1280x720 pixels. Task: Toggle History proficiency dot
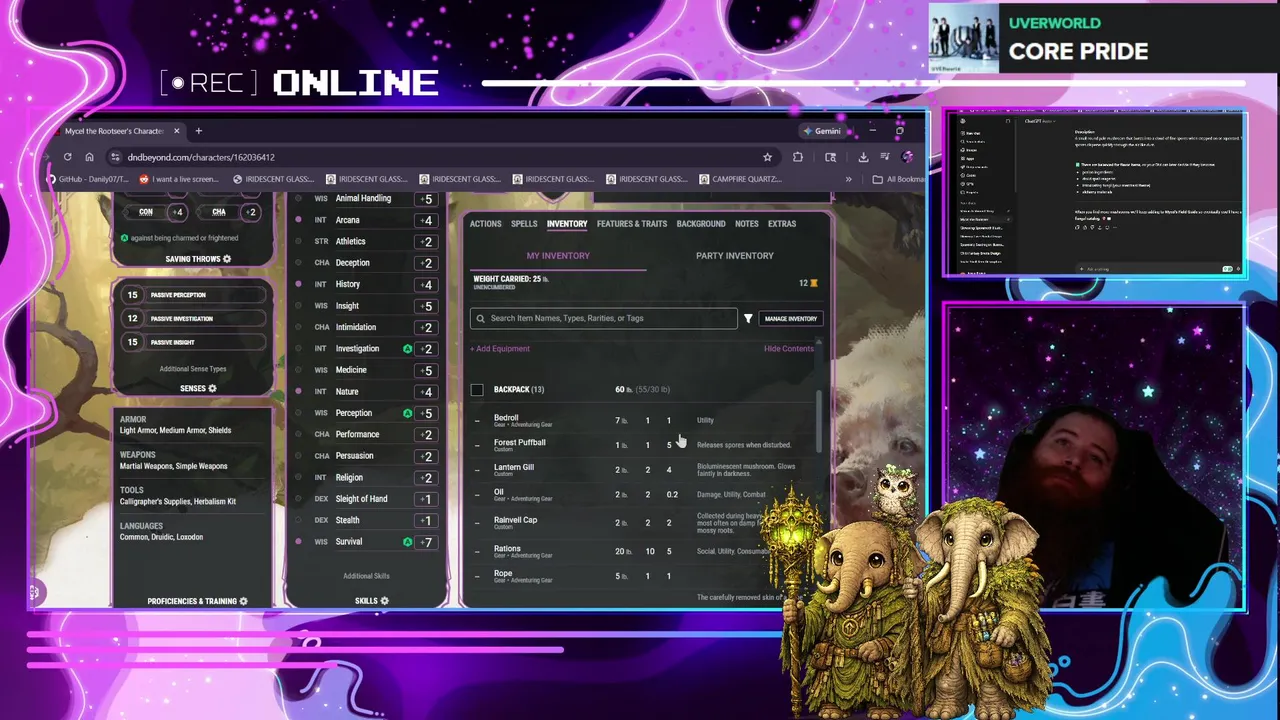(x=298, y=284)
